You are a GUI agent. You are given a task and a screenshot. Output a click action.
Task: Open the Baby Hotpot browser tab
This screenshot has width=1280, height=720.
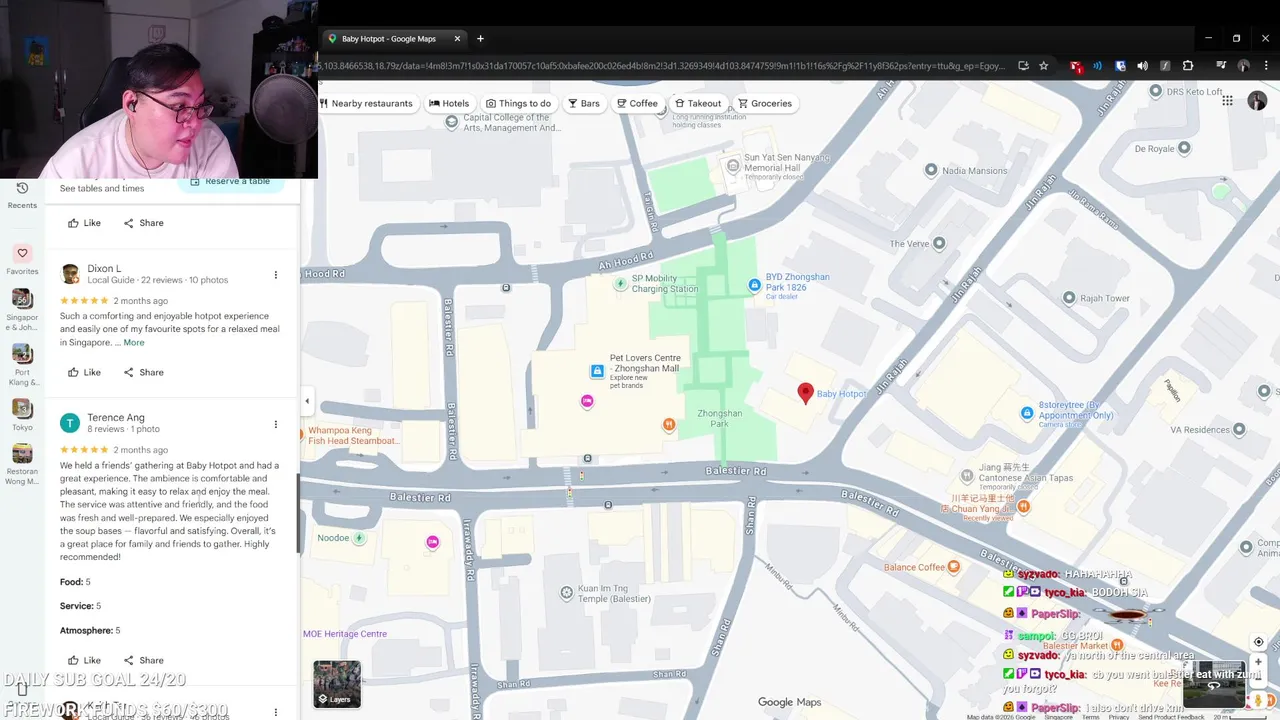point(388,39)
